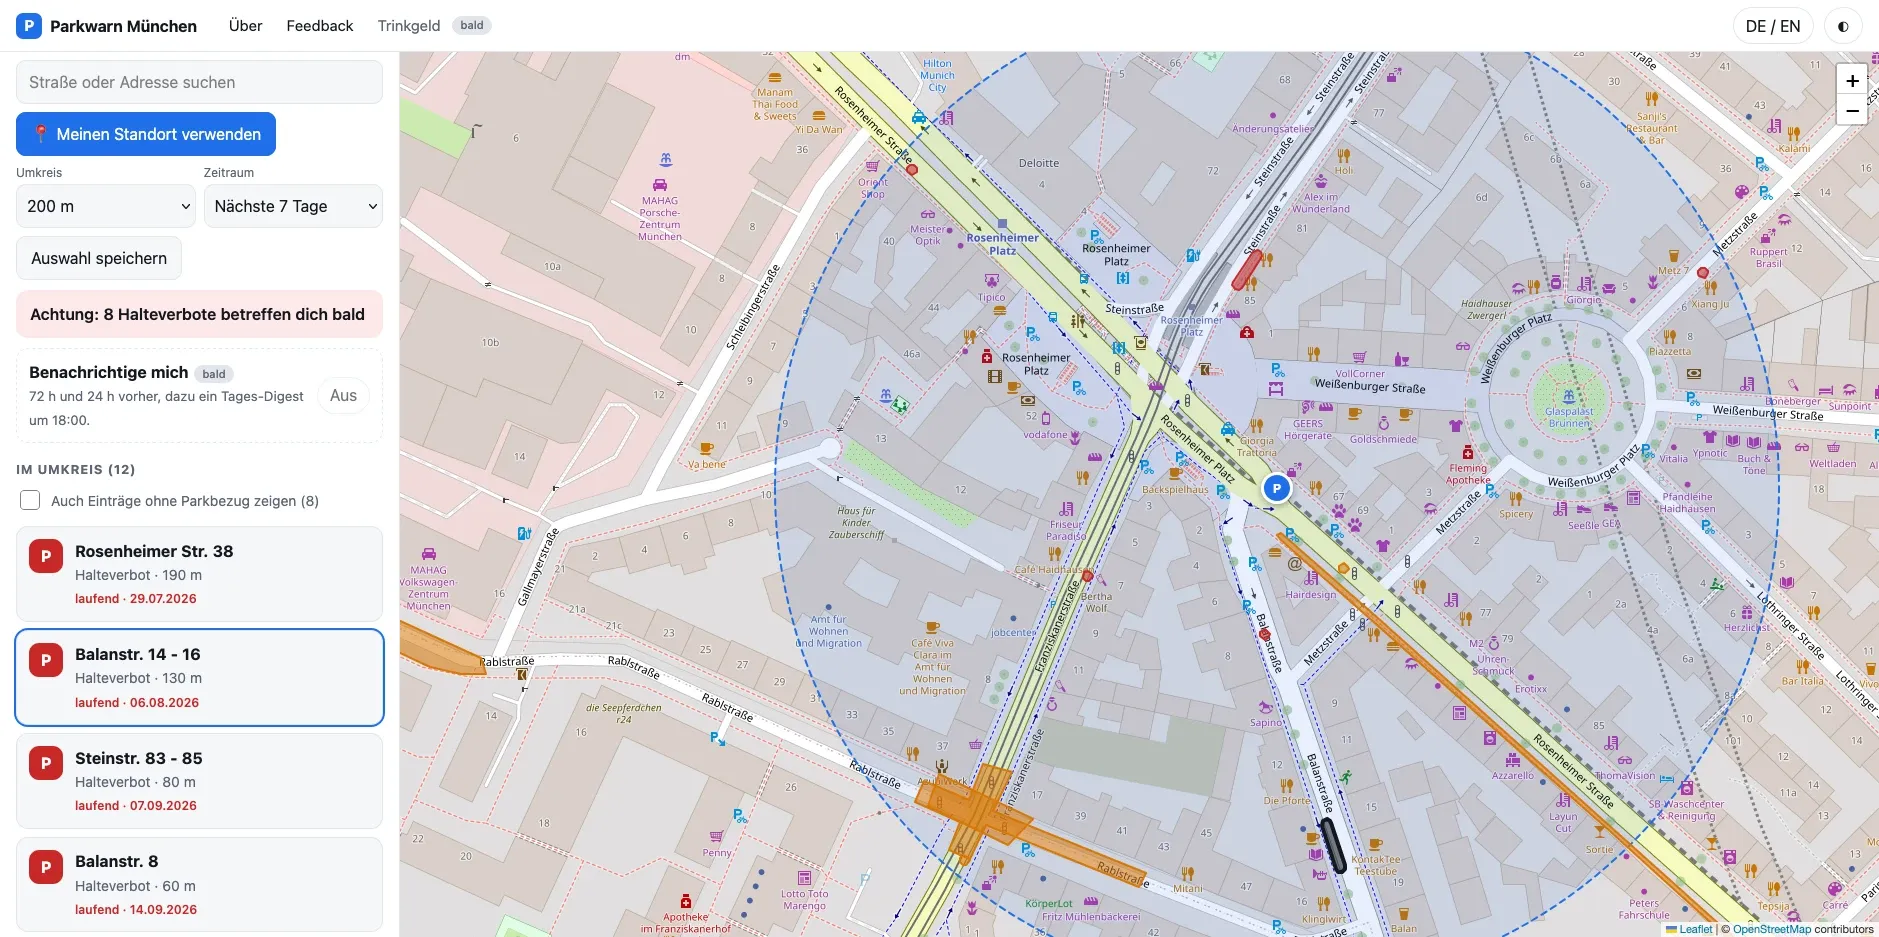Toggle the Benachrichtige mich Aus switch
The image size is (1879, 937).
tap(343, 396)
